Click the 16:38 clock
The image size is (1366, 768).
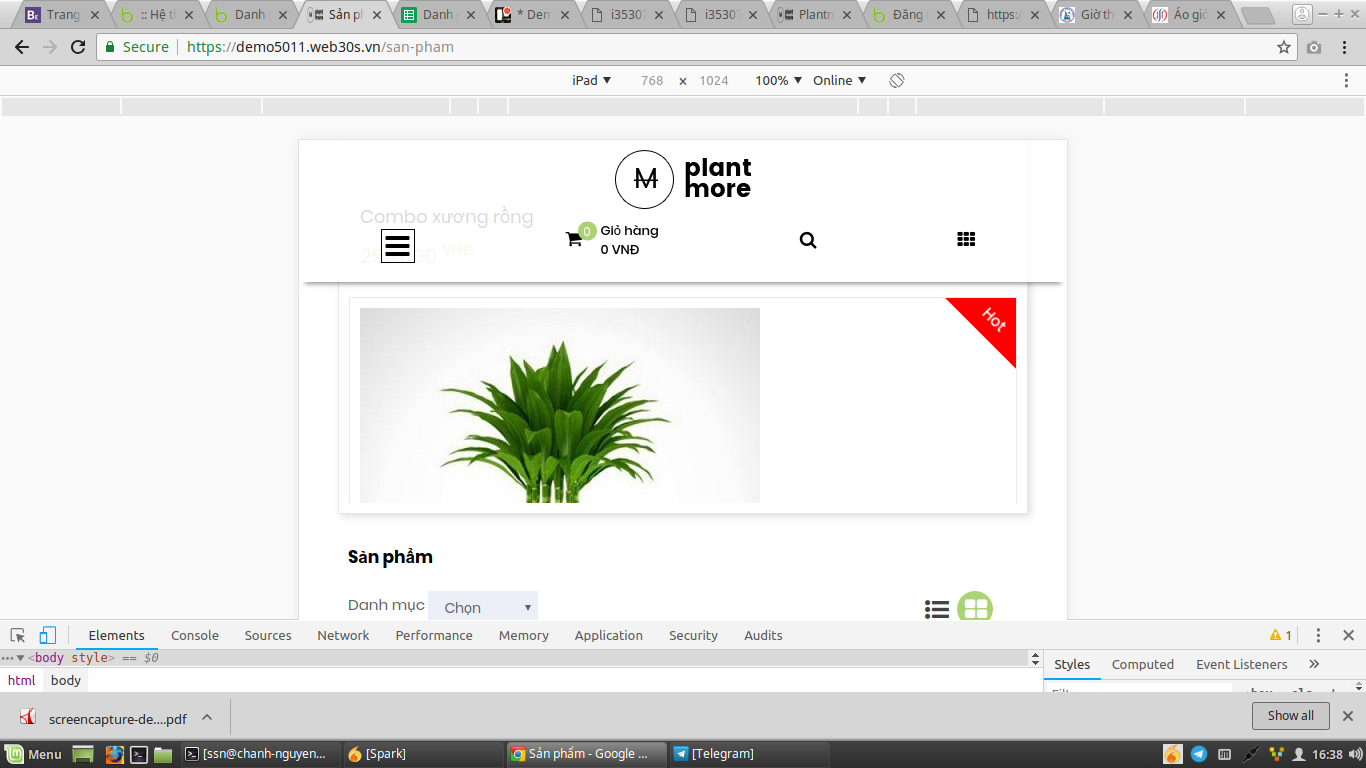(1327, 754)
